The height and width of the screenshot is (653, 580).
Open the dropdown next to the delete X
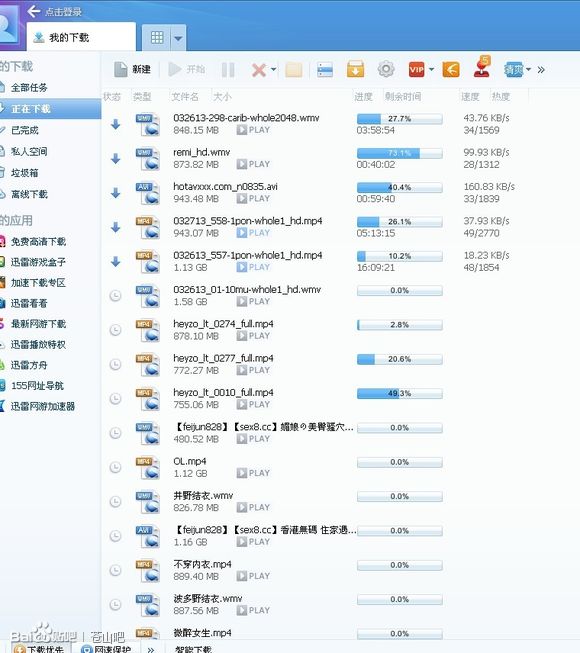[274, 70]
